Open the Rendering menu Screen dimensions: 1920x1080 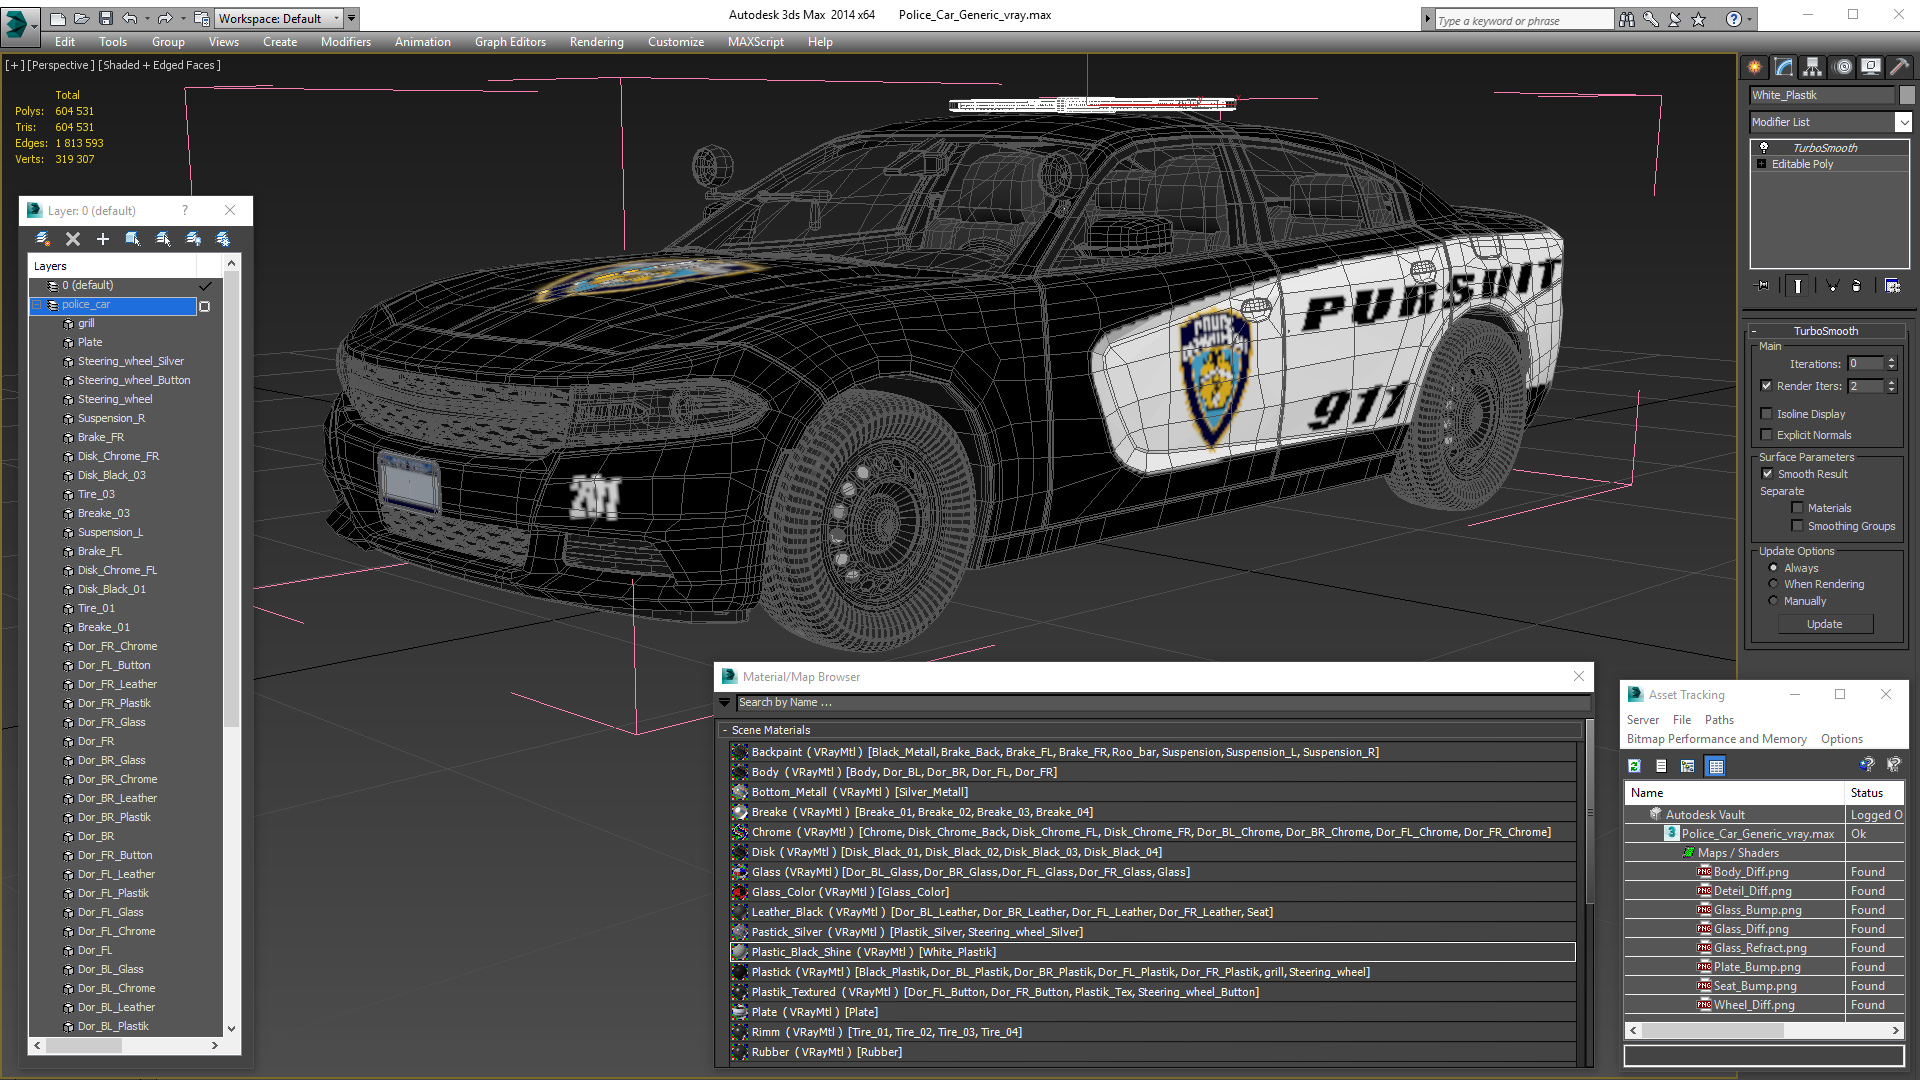(596, 42)
